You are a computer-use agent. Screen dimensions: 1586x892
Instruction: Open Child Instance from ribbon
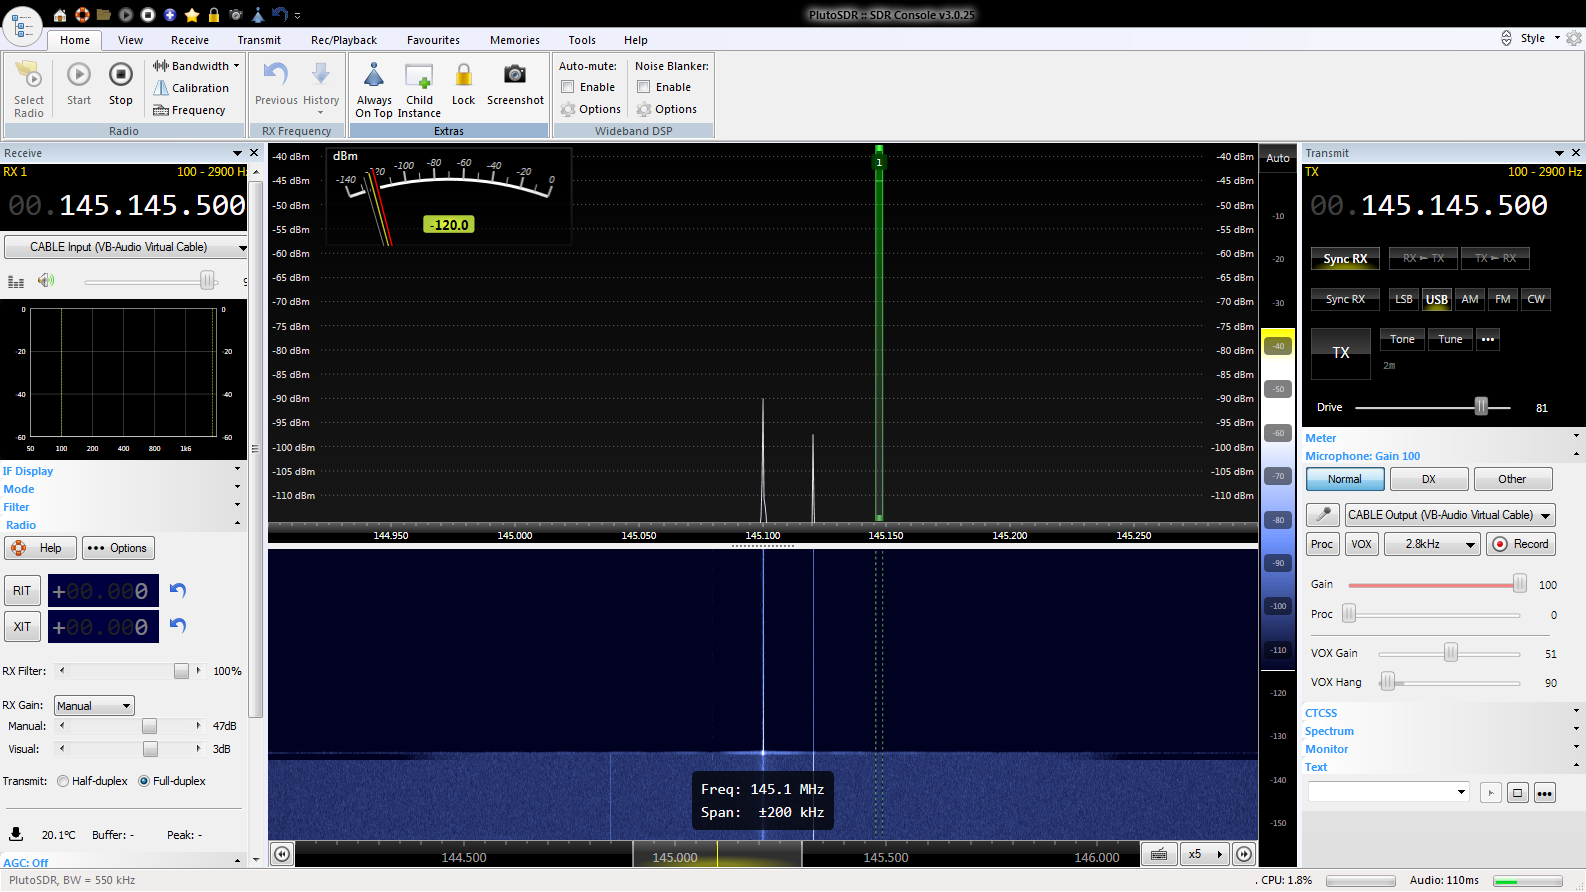coord(419,78)
